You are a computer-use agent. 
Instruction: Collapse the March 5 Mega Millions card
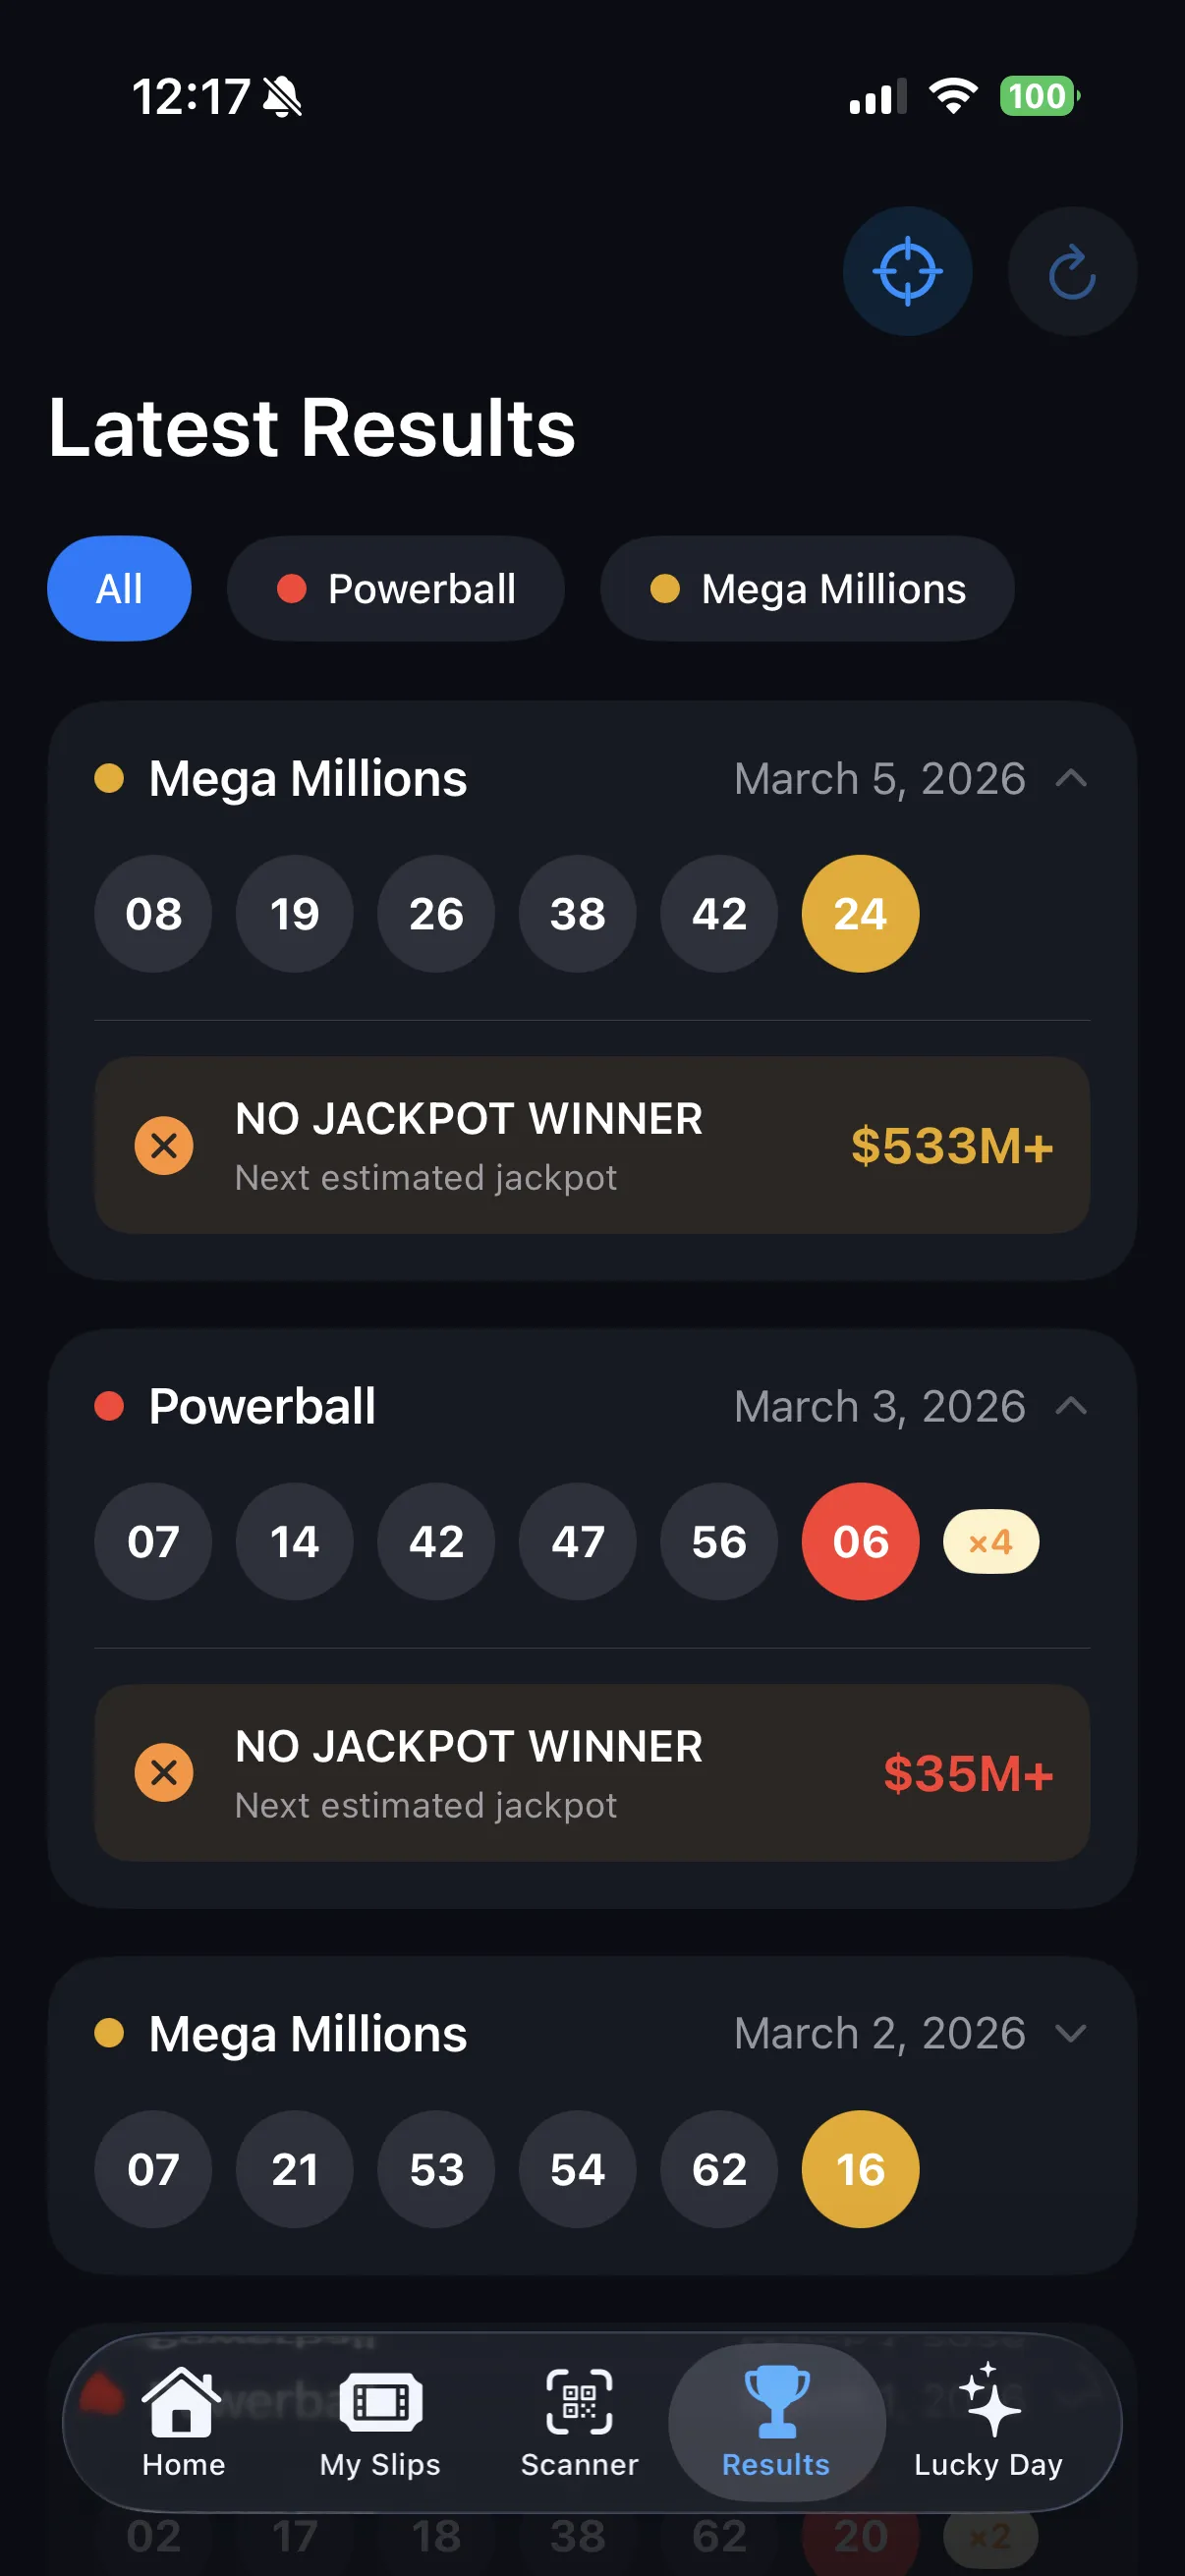coord(1072,779)
